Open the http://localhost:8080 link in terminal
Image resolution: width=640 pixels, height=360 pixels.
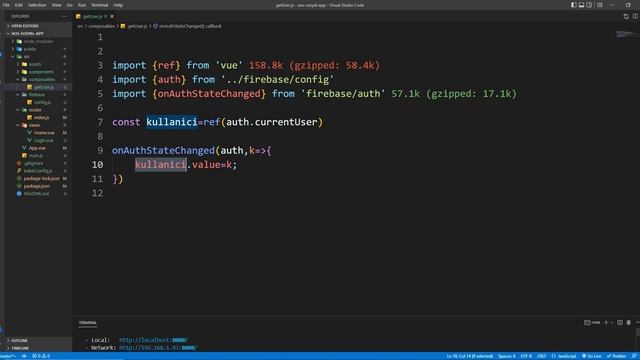tap(153, 340)
